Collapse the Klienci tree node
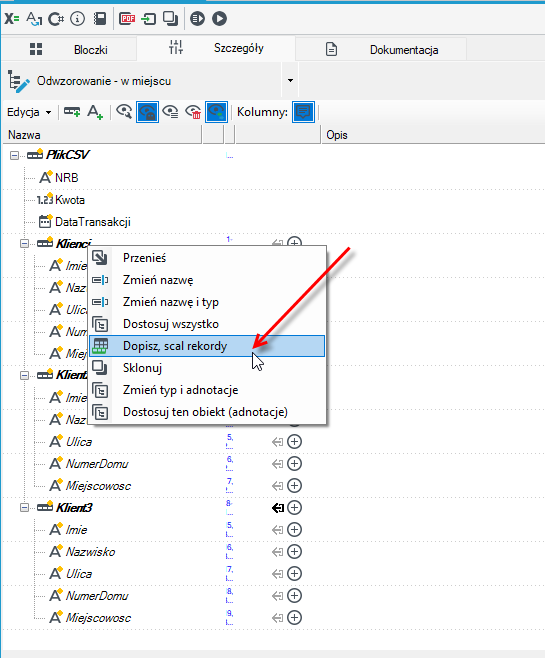This screenshot has width=545, height=658. pyautogui.click(x=24, y=243)
